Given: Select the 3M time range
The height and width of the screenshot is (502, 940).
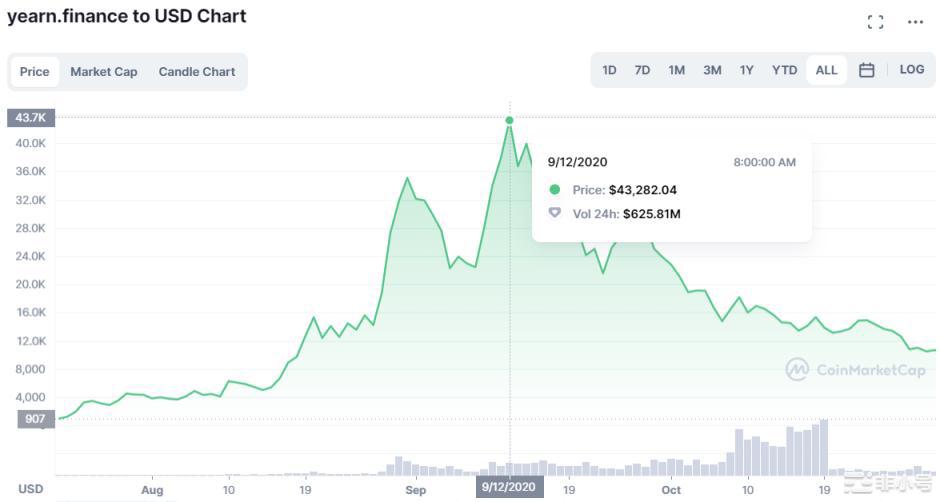Looking at the screenshot, I should tap(712, 70).
